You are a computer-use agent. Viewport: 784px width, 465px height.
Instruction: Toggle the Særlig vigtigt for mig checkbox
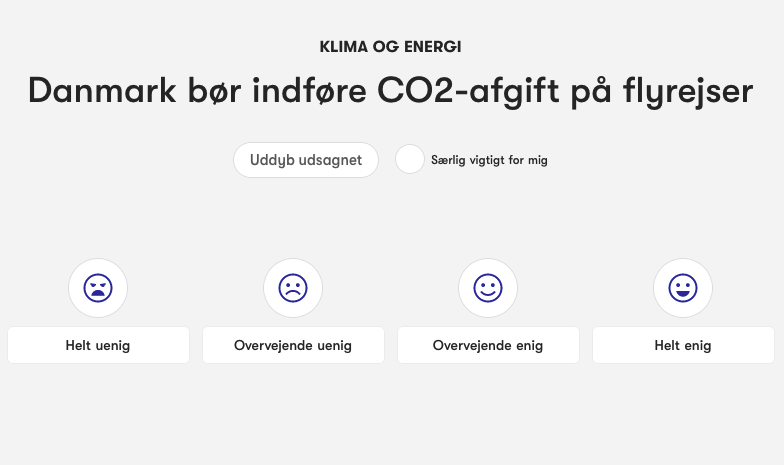[410, 160]
